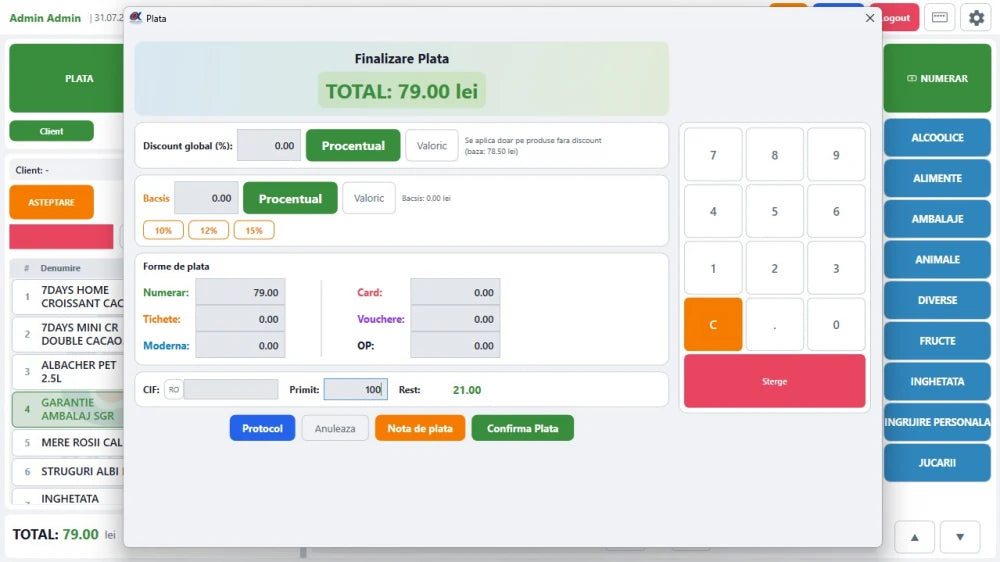
Task: Click the blue Protocol button
Action: (x=262, y=428)
